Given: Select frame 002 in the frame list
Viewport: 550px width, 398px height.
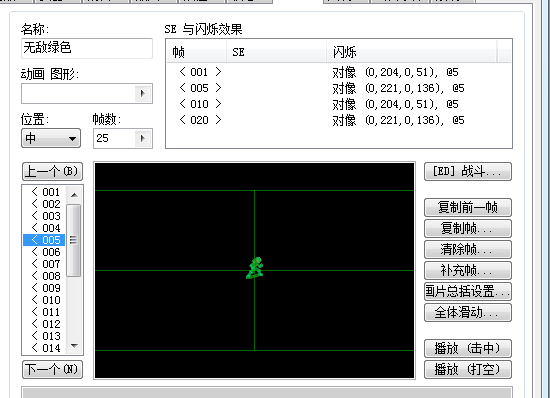Looking at the screenshot, I should point(44,204).
